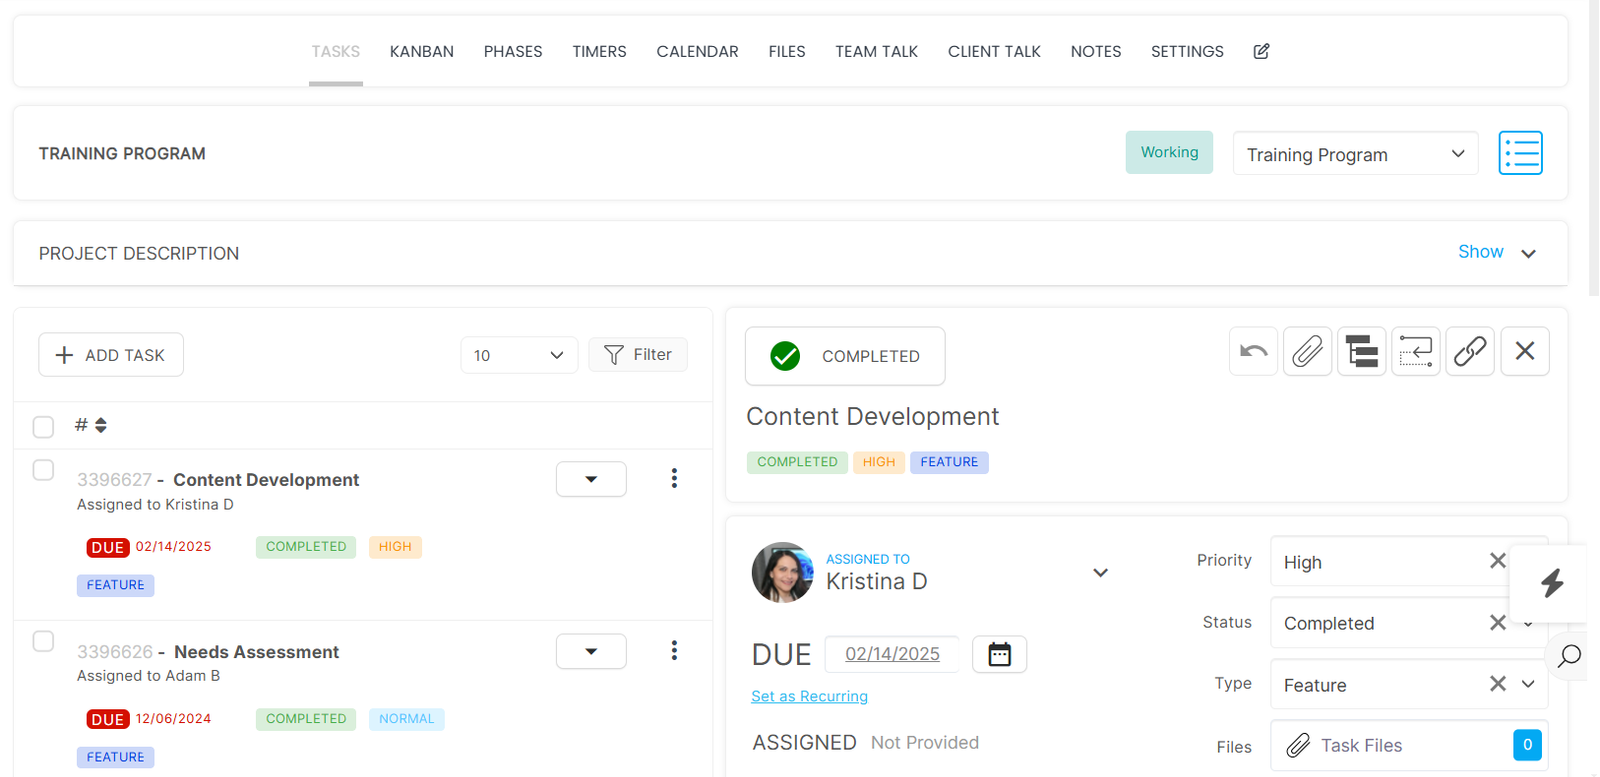Tick the Content Development task checkbox
The width and height of the screenshot is (1600, 777).
tap(43, 470)
